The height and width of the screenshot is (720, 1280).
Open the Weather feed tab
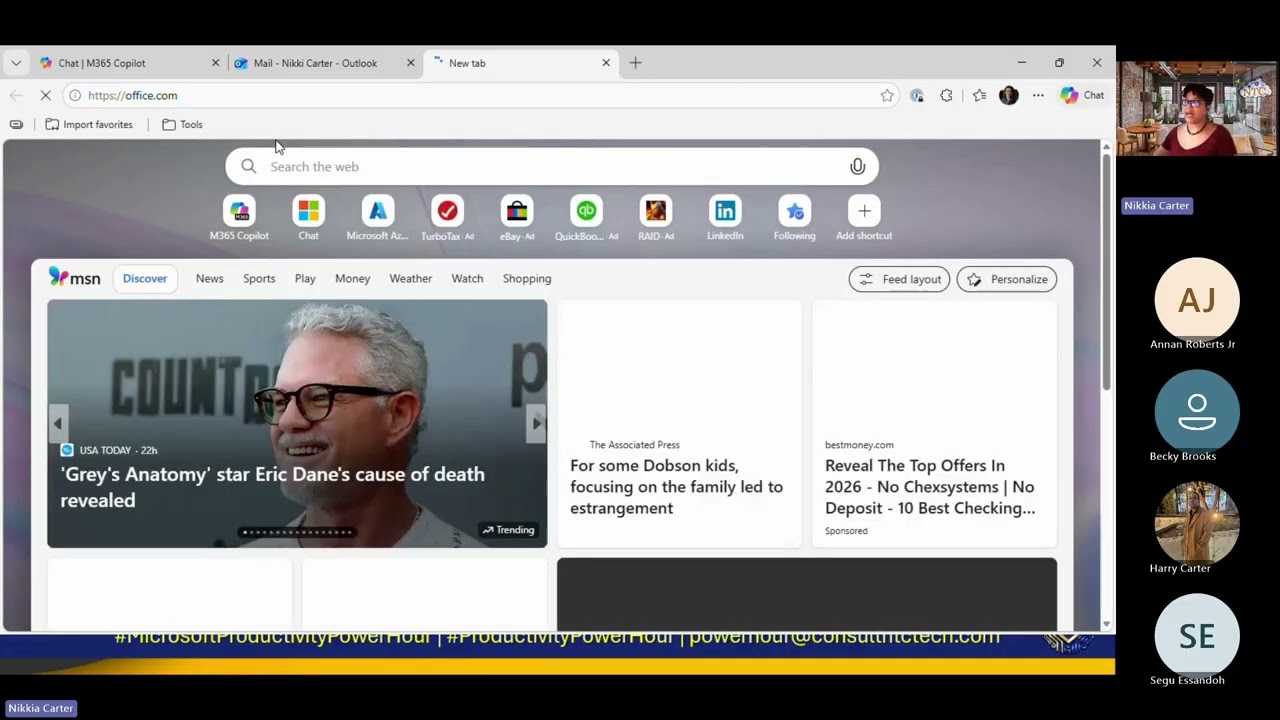coord(411,279)
